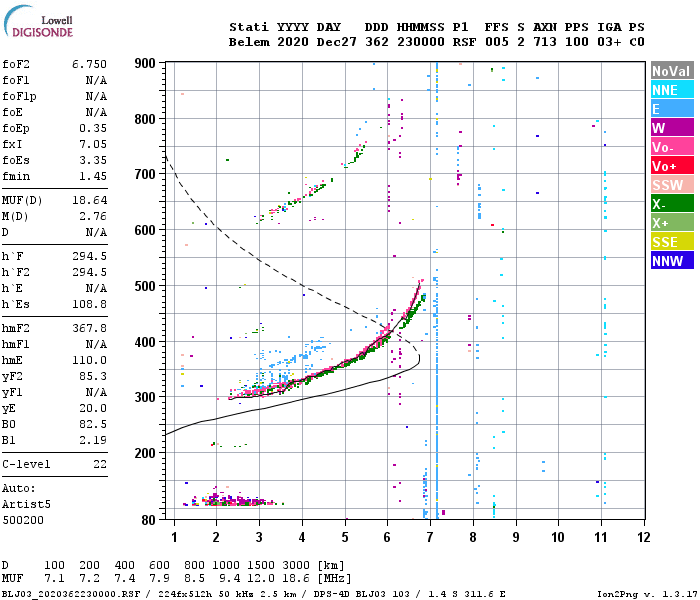Viewport: 700px width, 600px height.
Task: Click the Artist5 auto-scaling label
Action: (26, 504)
